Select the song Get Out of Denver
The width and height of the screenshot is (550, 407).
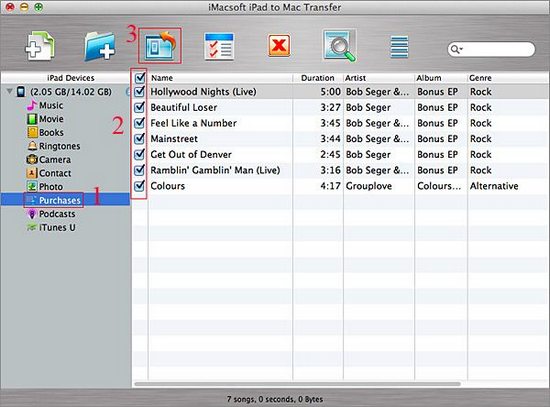191,154
